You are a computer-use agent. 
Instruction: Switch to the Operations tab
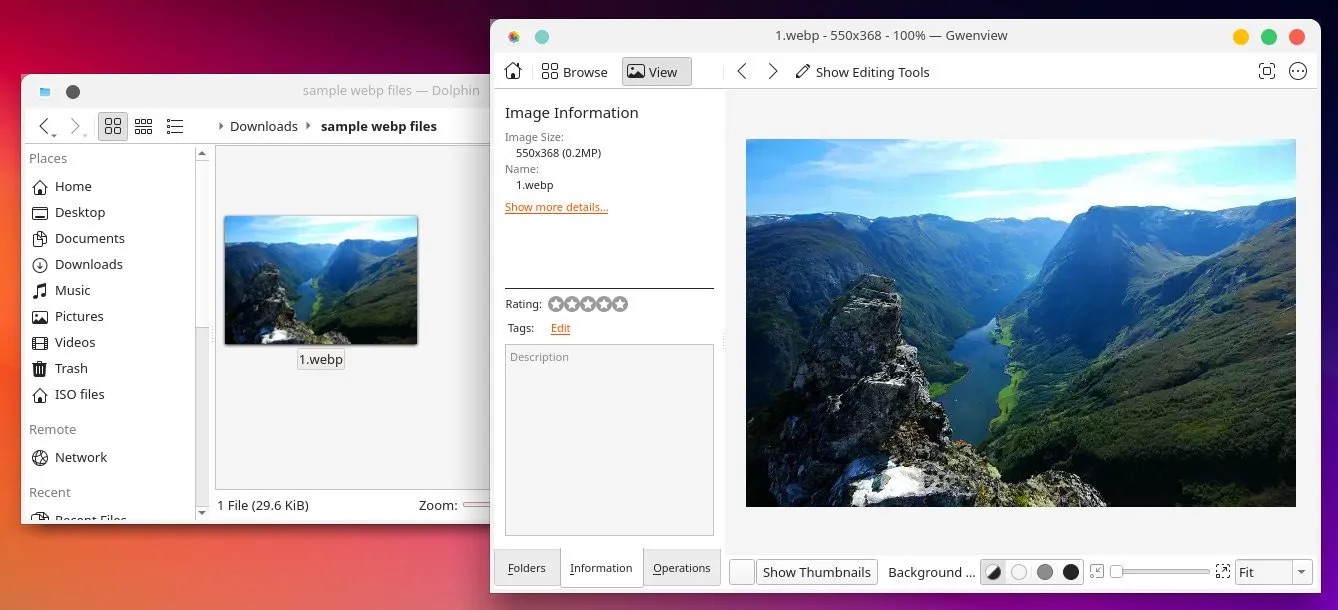tap(681, 567)
